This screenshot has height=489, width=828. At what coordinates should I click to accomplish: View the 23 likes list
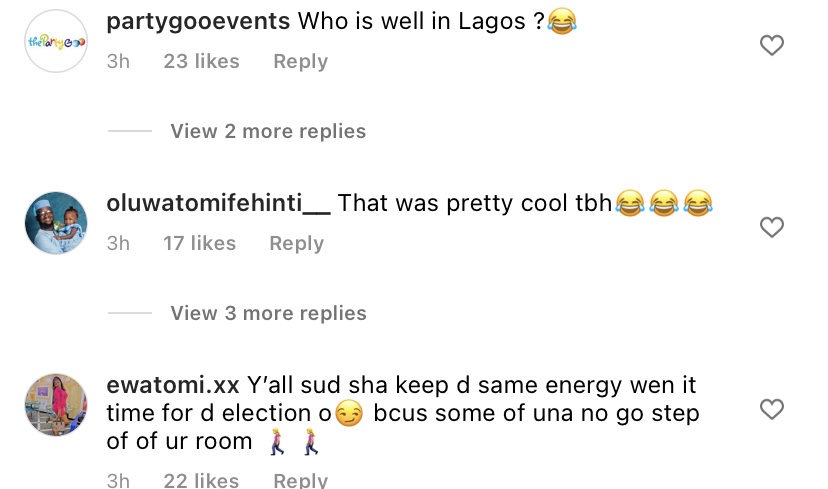coord(201,61)
